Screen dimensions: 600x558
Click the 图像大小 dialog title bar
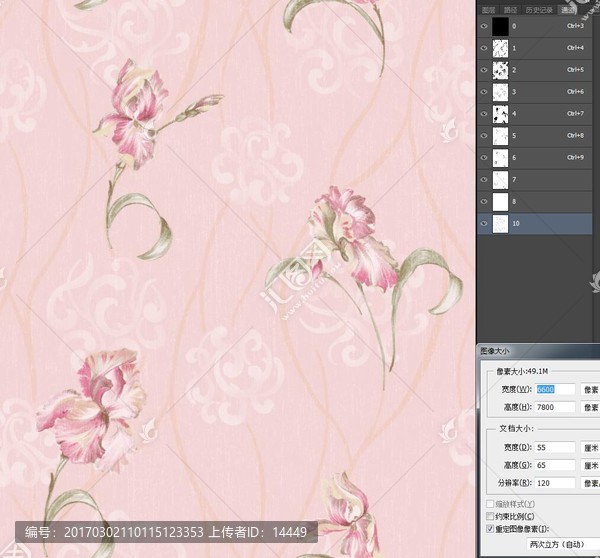tap(539, 351)
